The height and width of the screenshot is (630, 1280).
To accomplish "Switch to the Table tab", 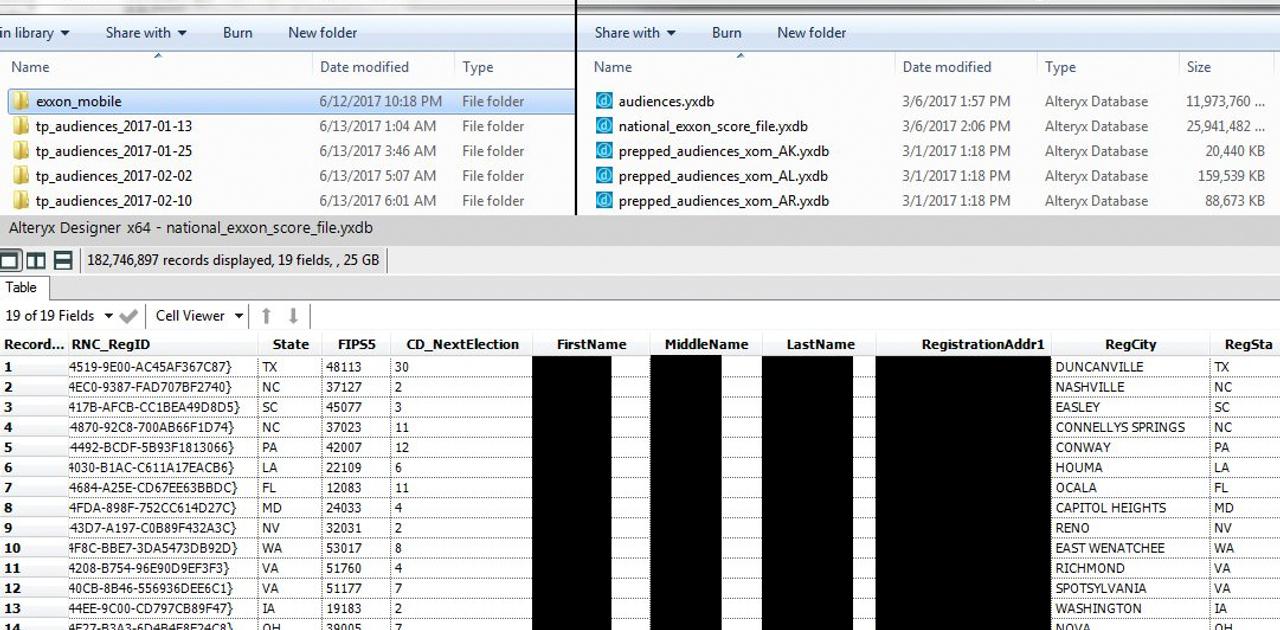I will click(x=21, y=287).
